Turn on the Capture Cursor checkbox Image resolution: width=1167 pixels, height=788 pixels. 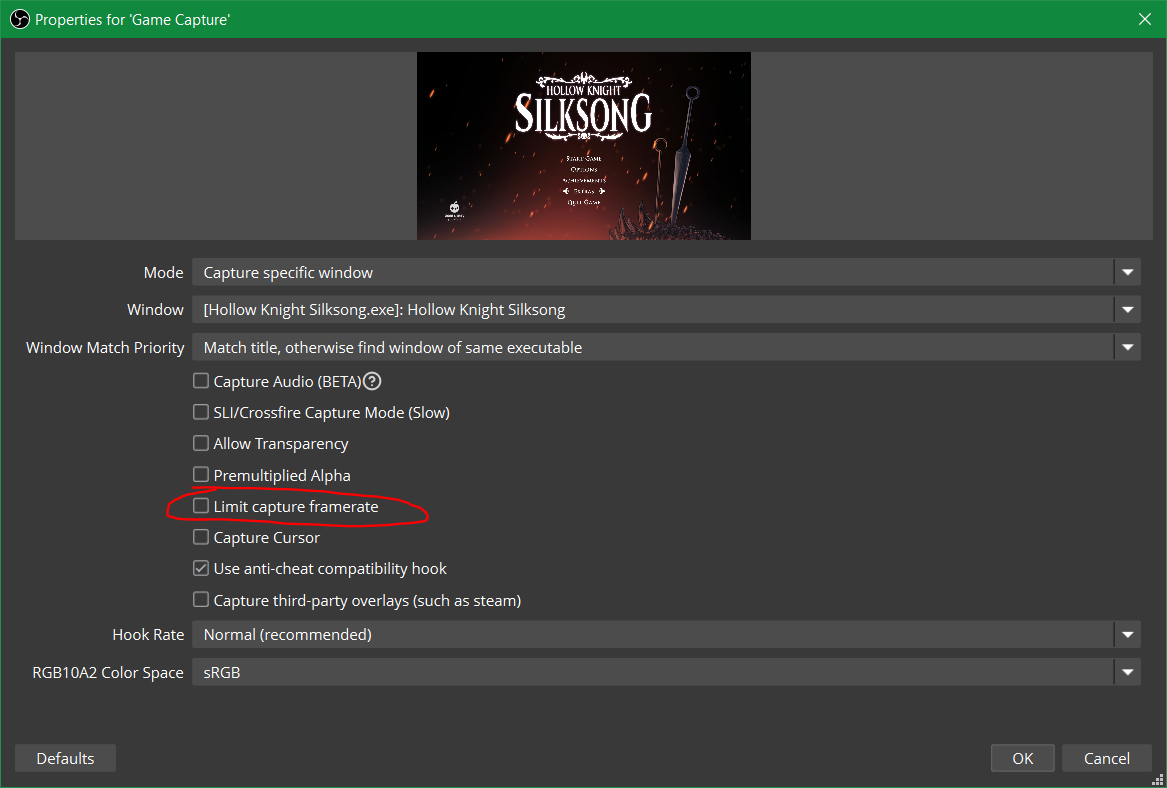[x=201, y=537]
